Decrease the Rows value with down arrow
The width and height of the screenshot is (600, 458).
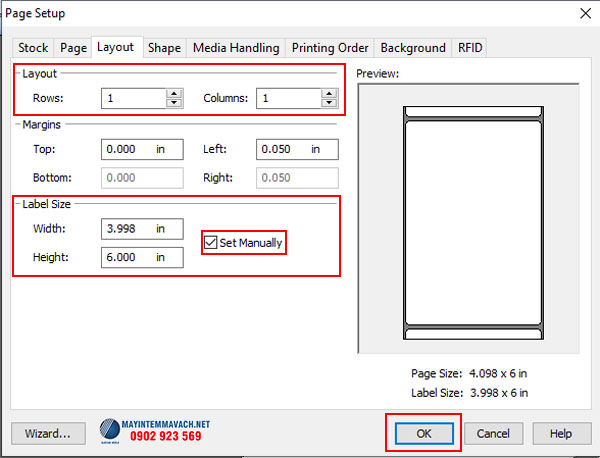174,103
